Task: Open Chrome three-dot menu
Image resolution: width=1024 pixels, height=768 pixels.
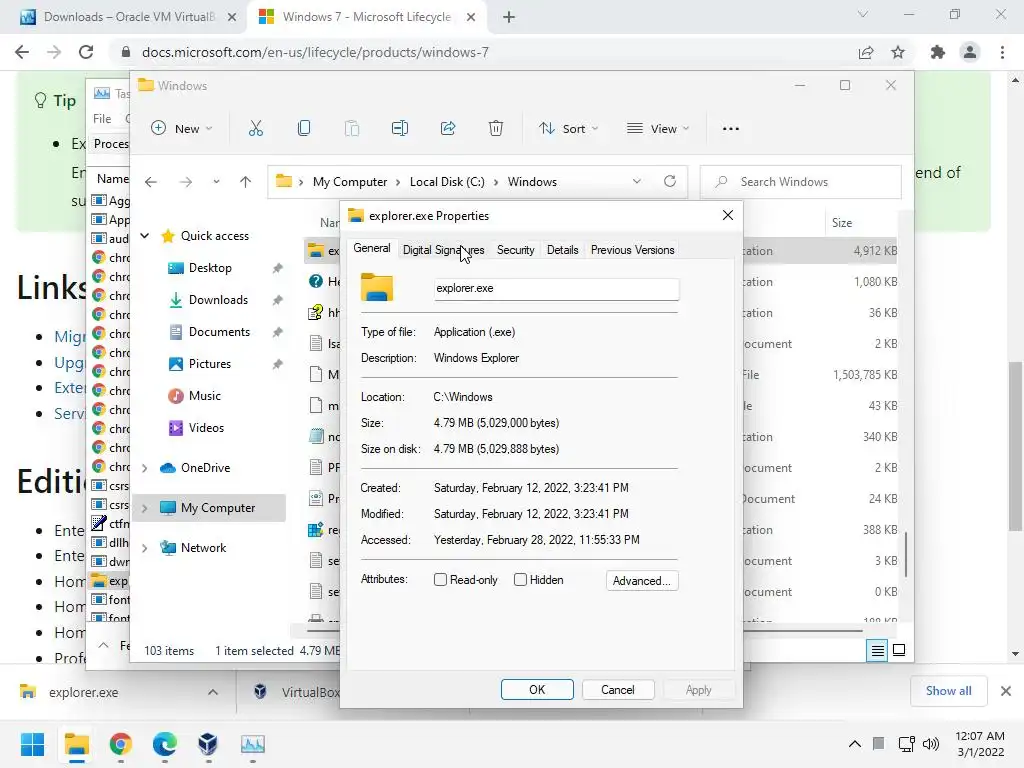Action: (x=1002, y=52)
